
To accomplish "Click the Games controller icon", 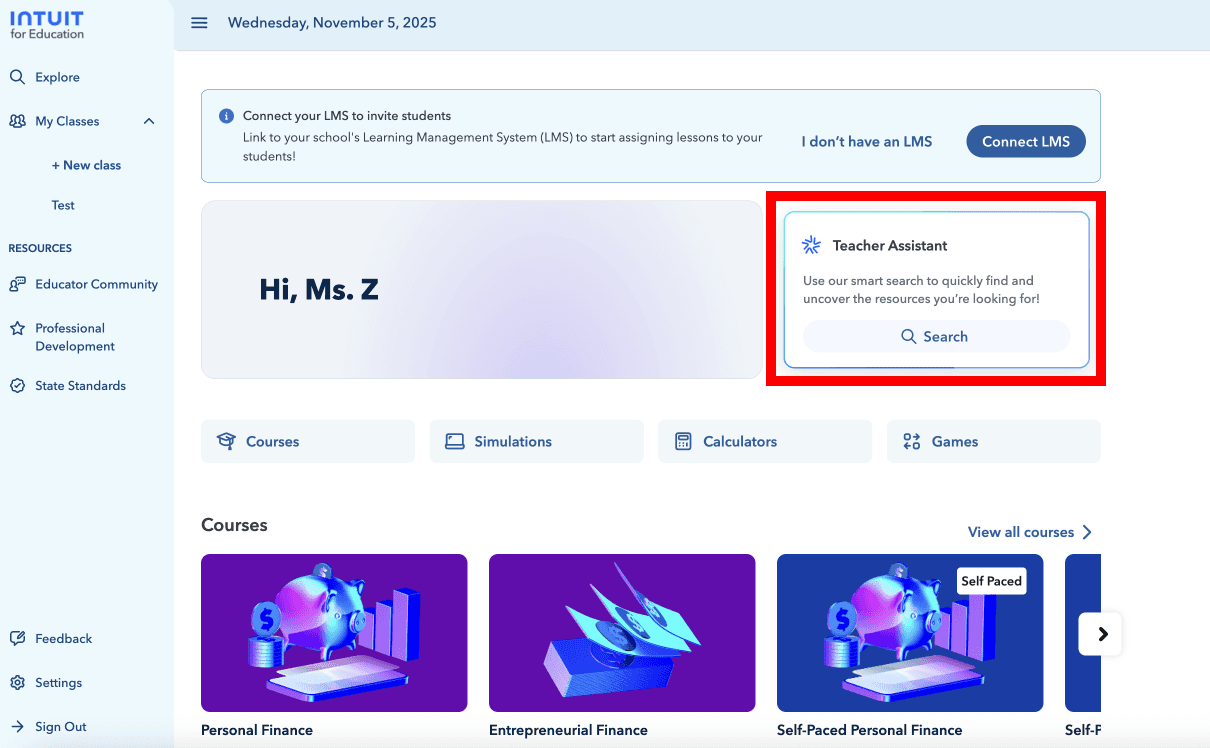I will click(911, 440).
